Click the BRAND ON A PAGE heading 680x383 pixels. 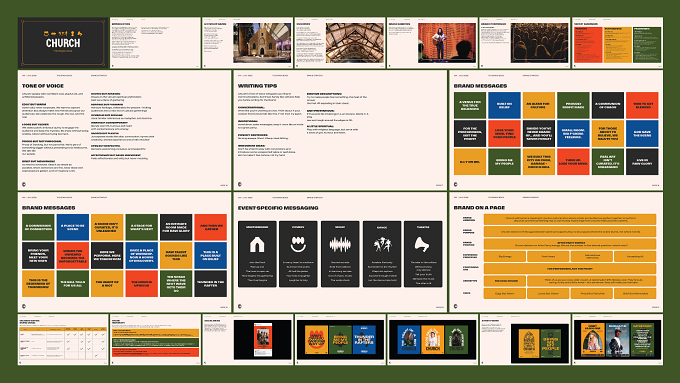tap(479, 208)
